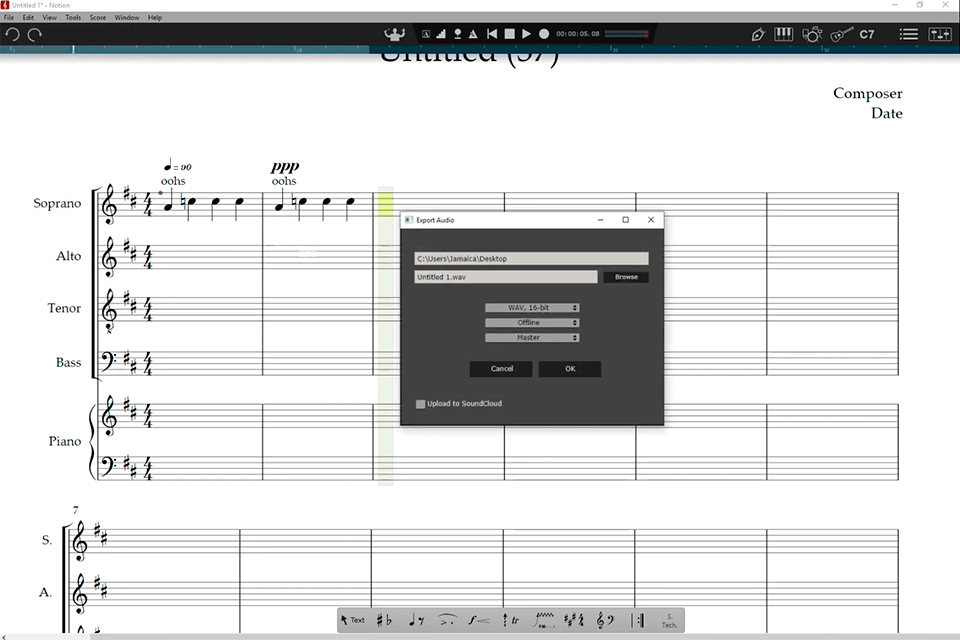The width and height of the screenshot is (960, 640).
Task: Toggle the record button in the transport
Action: 543,33
